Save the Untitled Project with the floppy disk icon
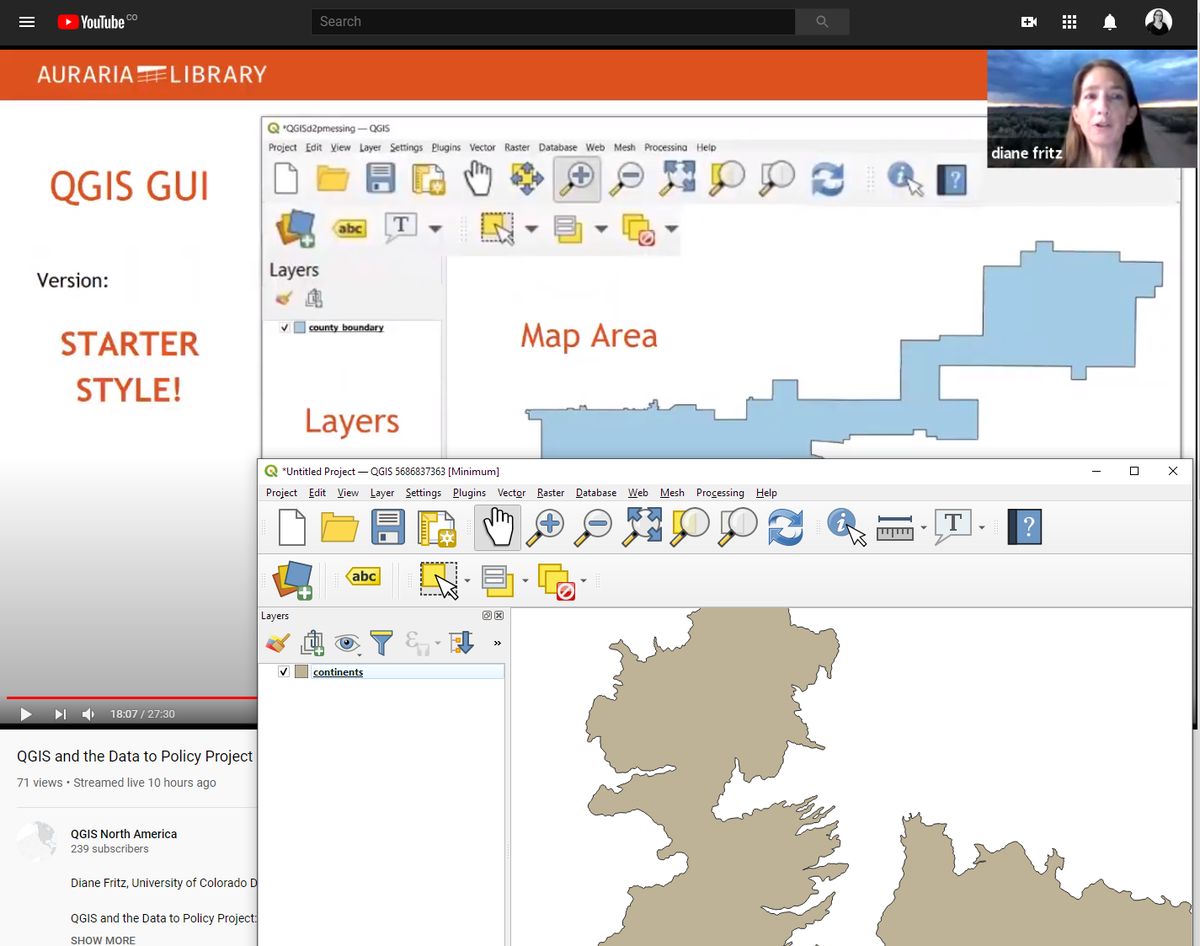The height and width of the screenshot is (946, 1200). (388, 527)
